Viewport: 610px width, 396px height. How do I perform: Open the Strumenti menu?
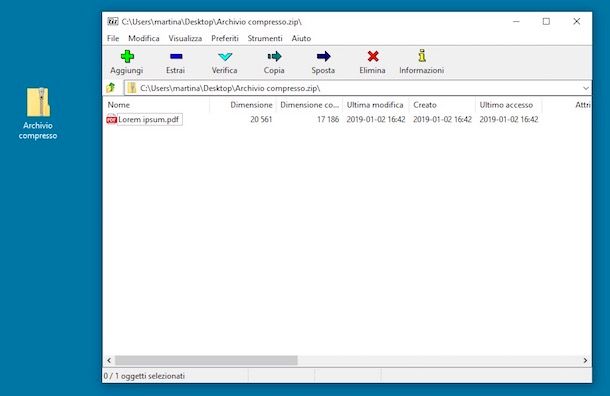[265, 38]
